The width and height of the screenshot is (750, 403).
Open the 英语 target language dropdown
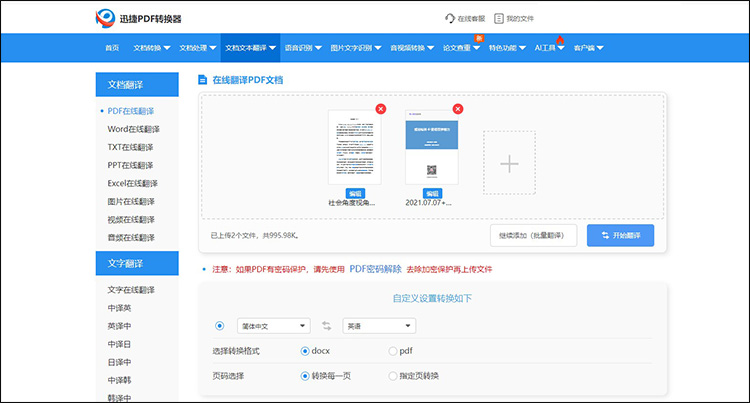(x=378, y=326)
